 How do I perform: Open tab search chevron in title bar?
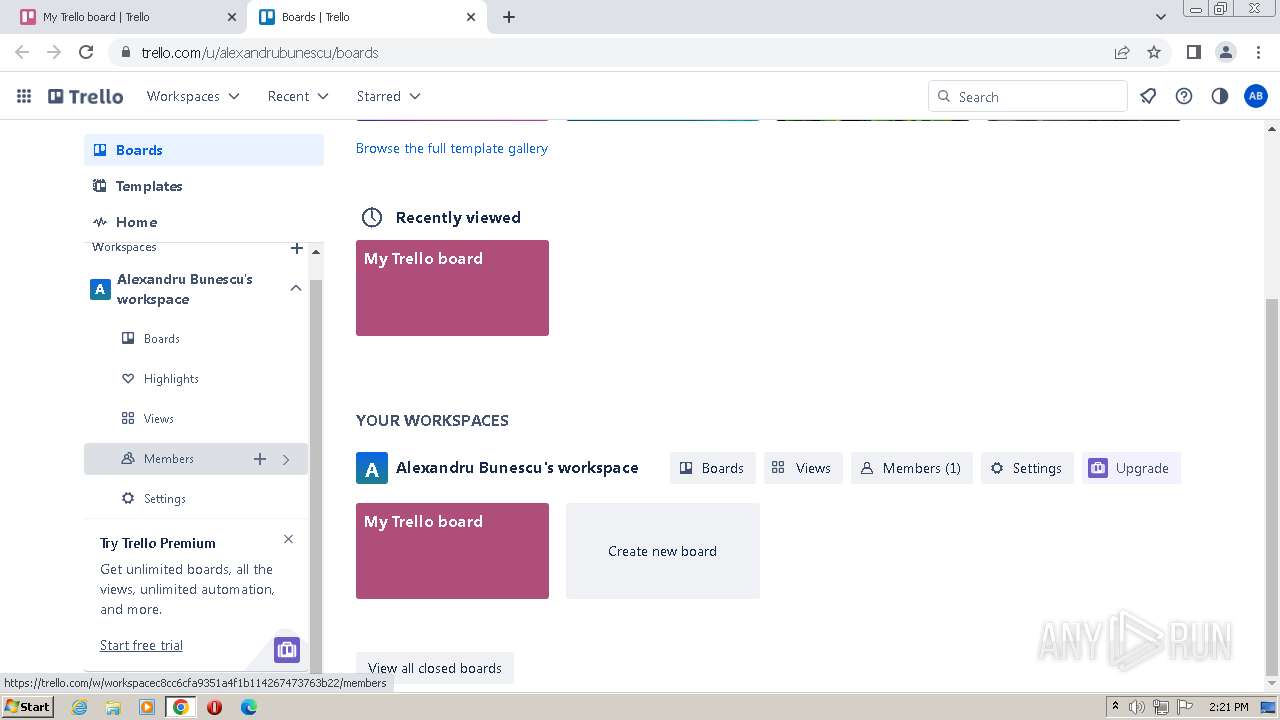1160,17
